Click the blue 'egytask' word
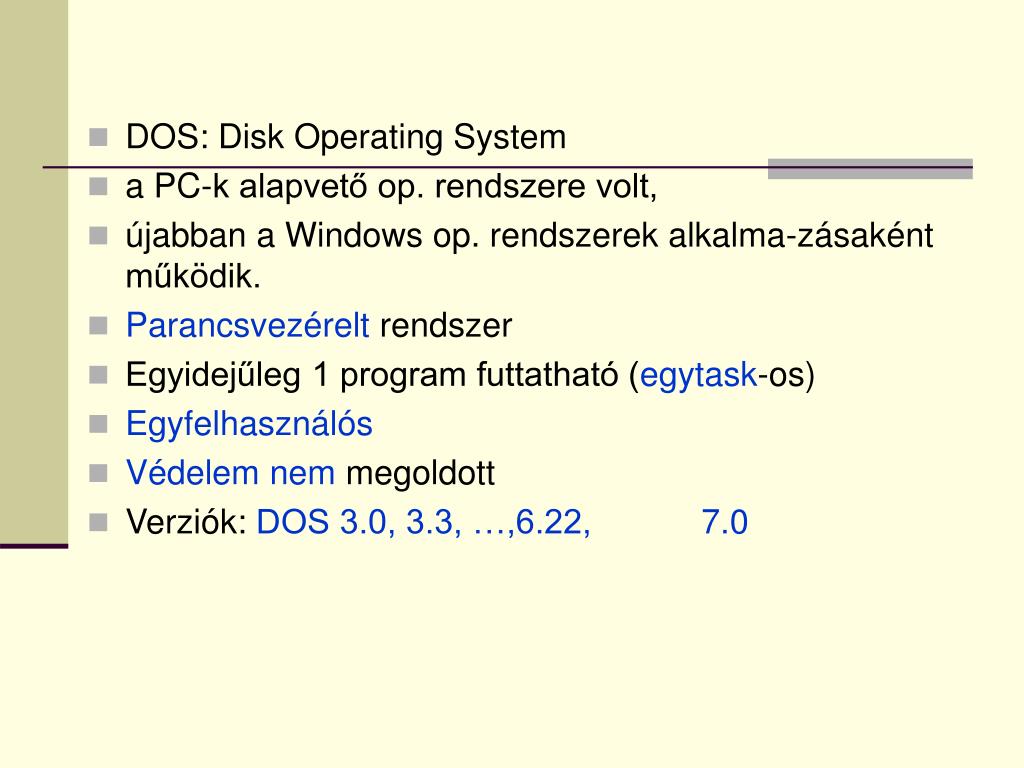The width and height of the screenshot is (1024, 768). (x=698, y=376)
